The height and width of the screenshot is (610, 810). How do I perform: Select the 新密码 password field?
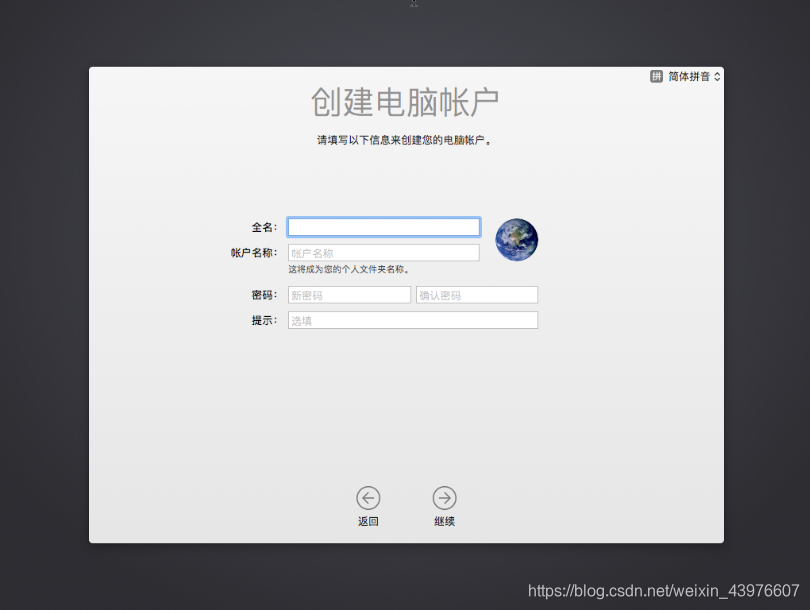[349, 294]
